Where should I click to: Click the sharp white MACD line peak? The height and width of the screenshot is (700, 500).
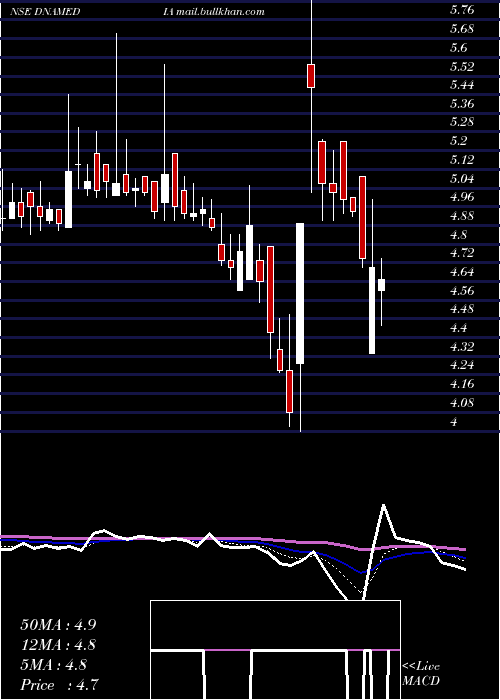[x=383, y=506]
